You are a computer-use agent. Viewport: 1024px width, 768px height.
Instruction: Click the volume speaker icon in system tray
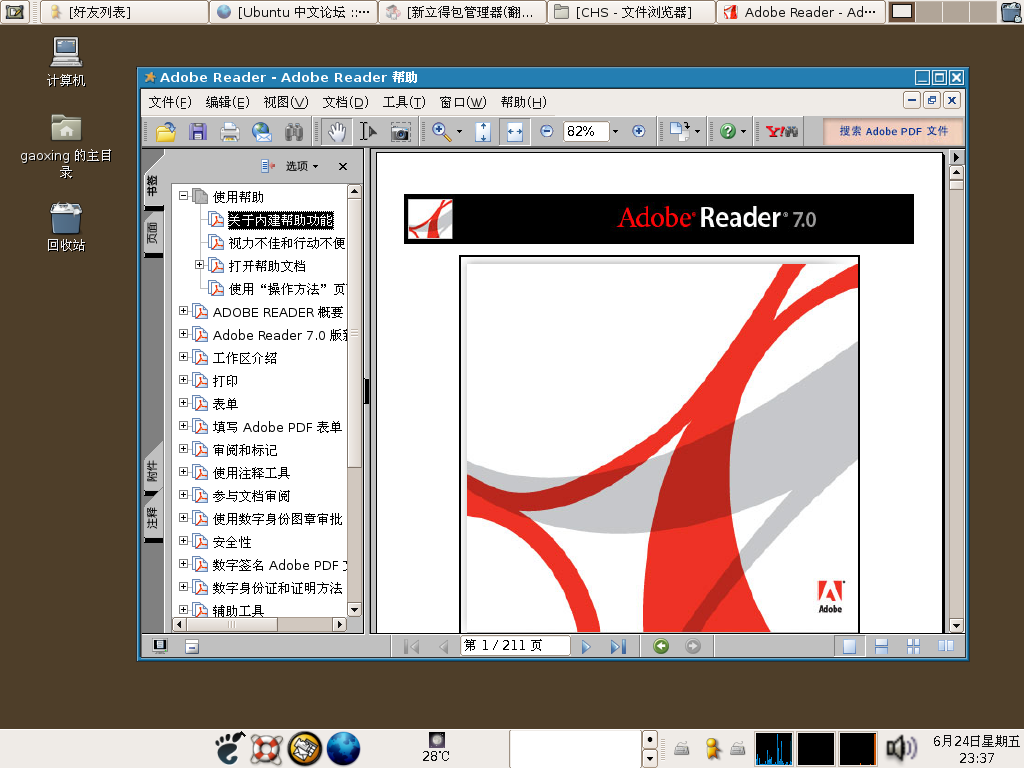902,748
